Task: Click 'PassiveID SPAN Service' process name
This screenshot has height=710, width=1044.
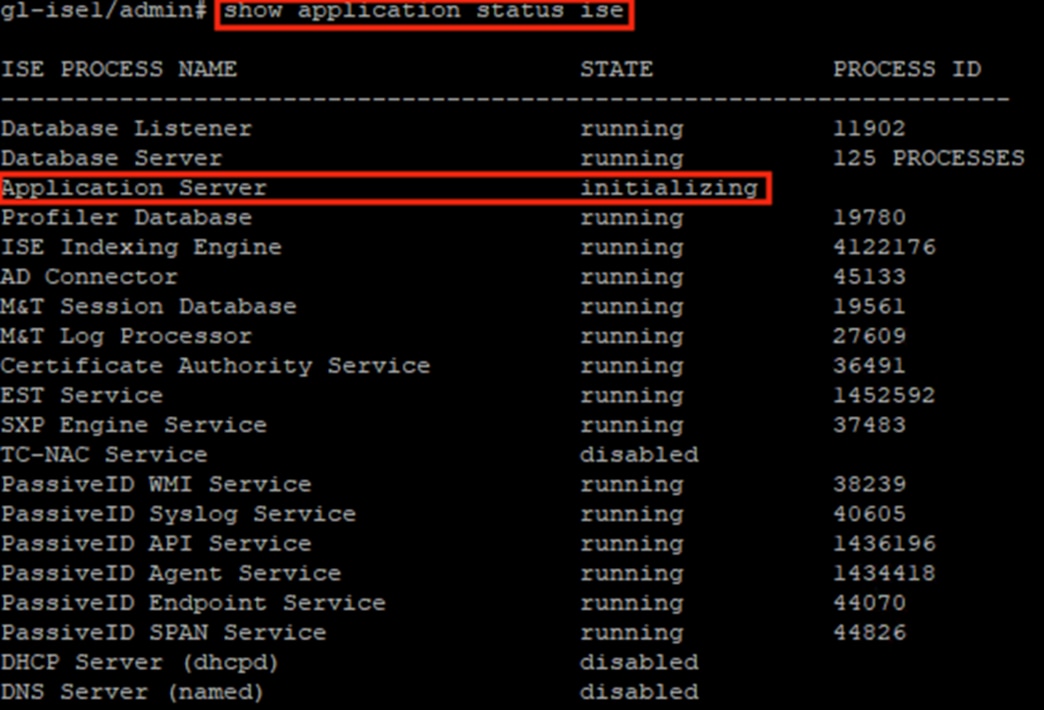Action: [x=164, y=633]
